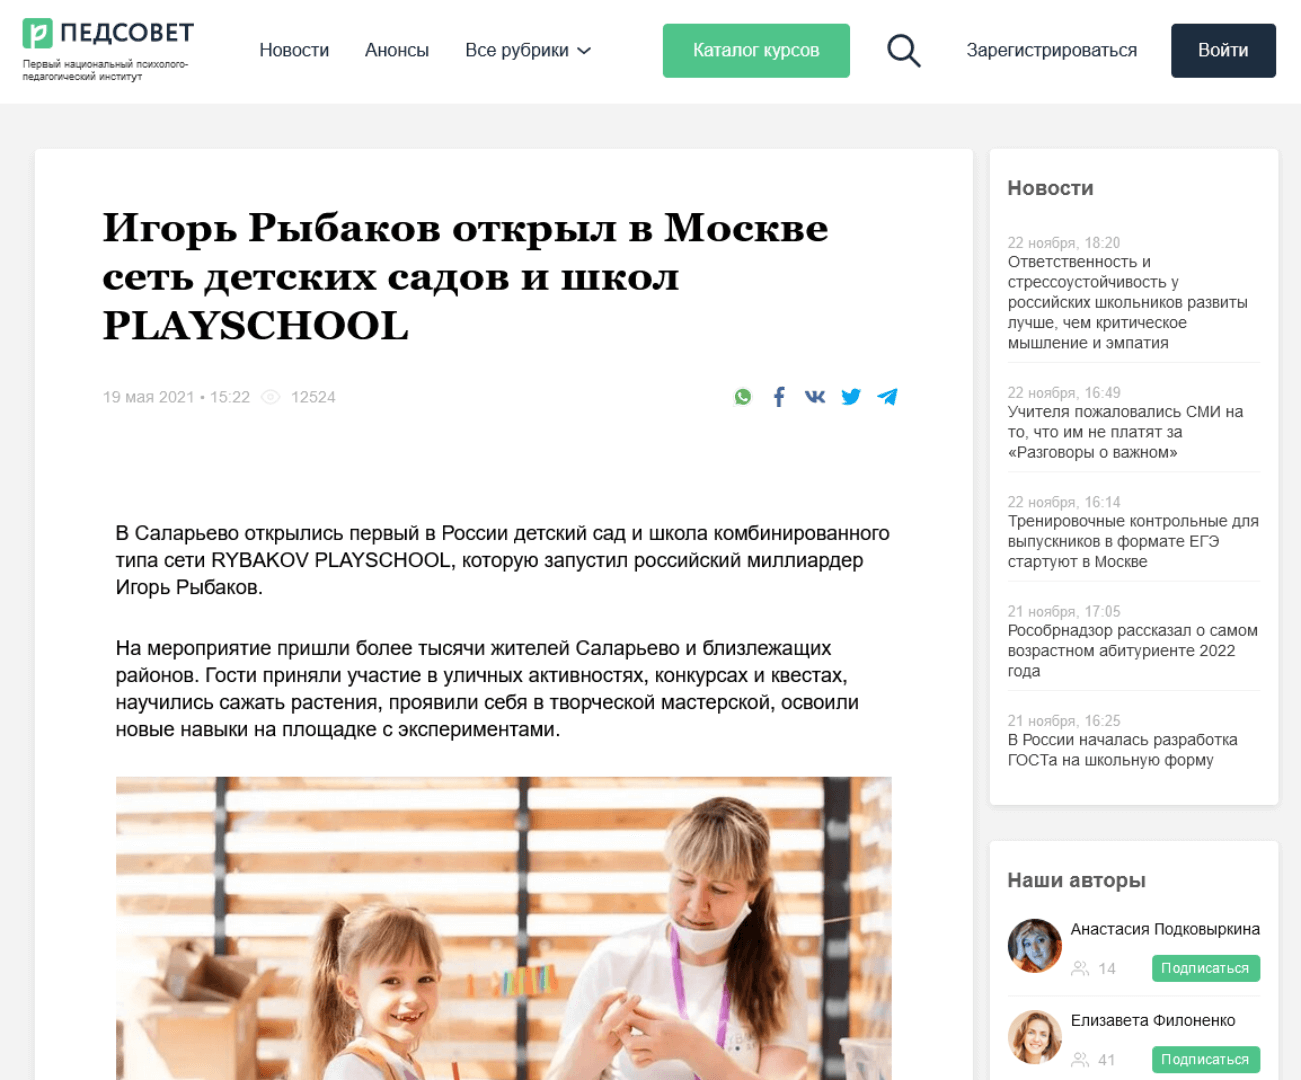The image size is (1301, 1080).
Task: Subscribe to Елизавета Филоненко
Action: click(x=1205, y=1059)
